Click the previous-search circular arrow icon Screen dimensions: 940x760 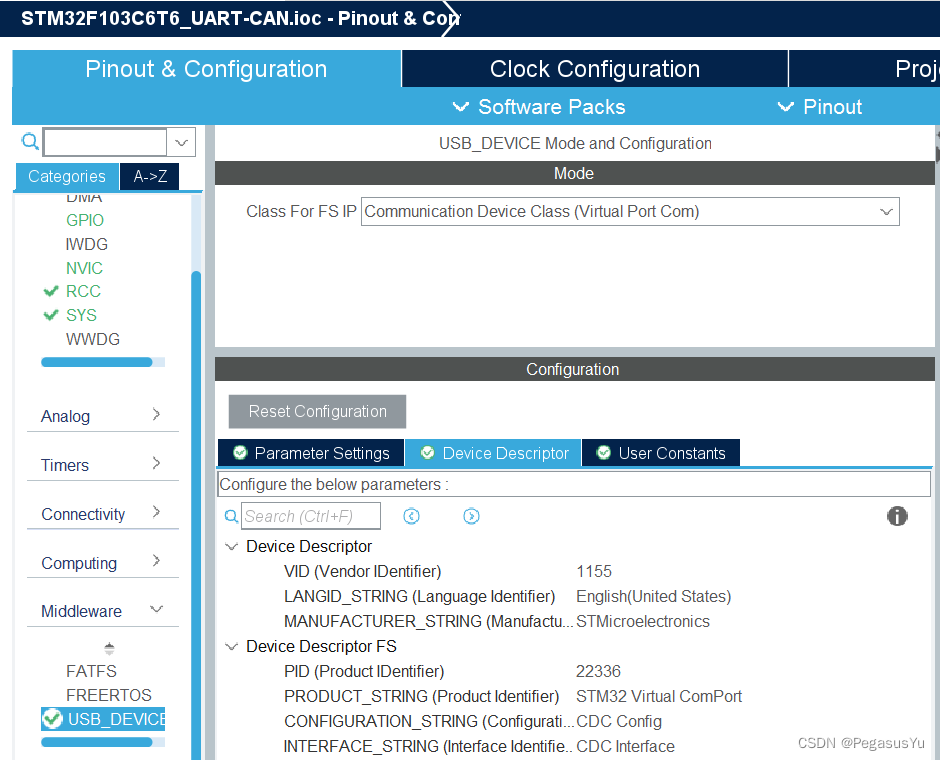(x=411, y=515)
